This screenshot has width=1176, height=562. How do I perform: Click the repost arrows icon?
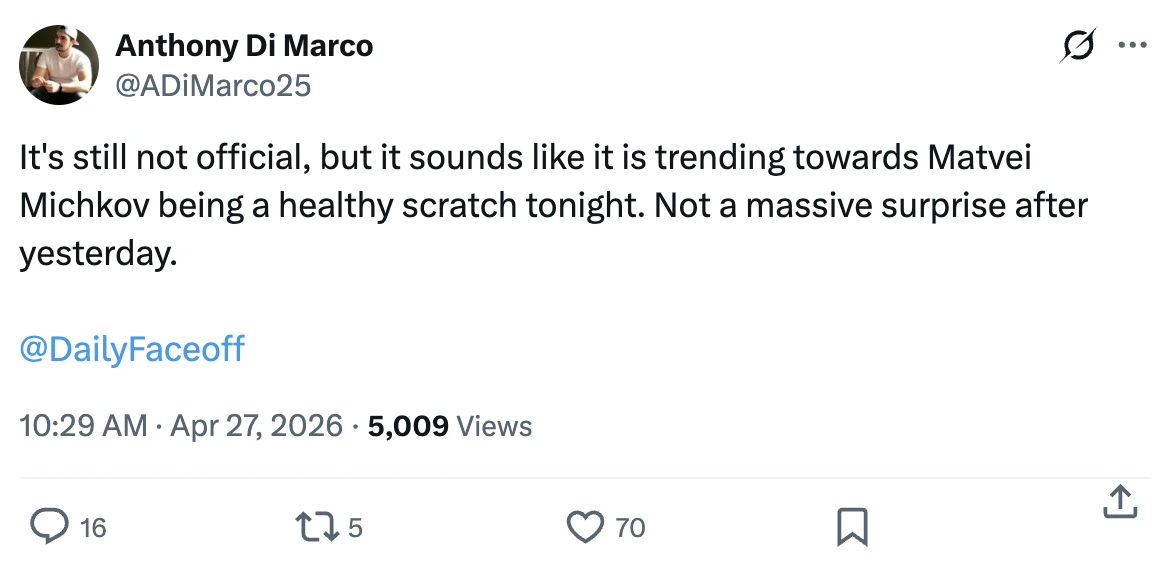click(x=316, y=526)
